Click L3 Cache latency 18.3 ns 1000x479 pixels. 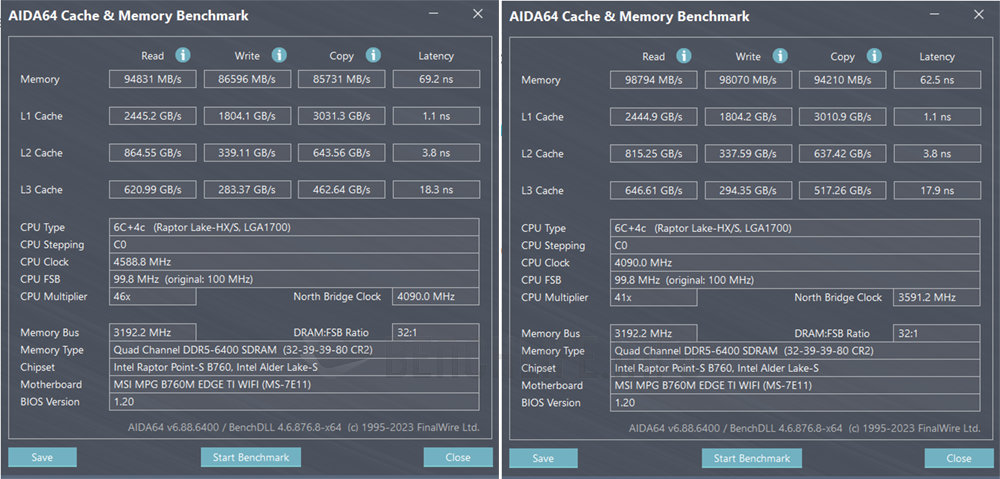pos(436,189)
